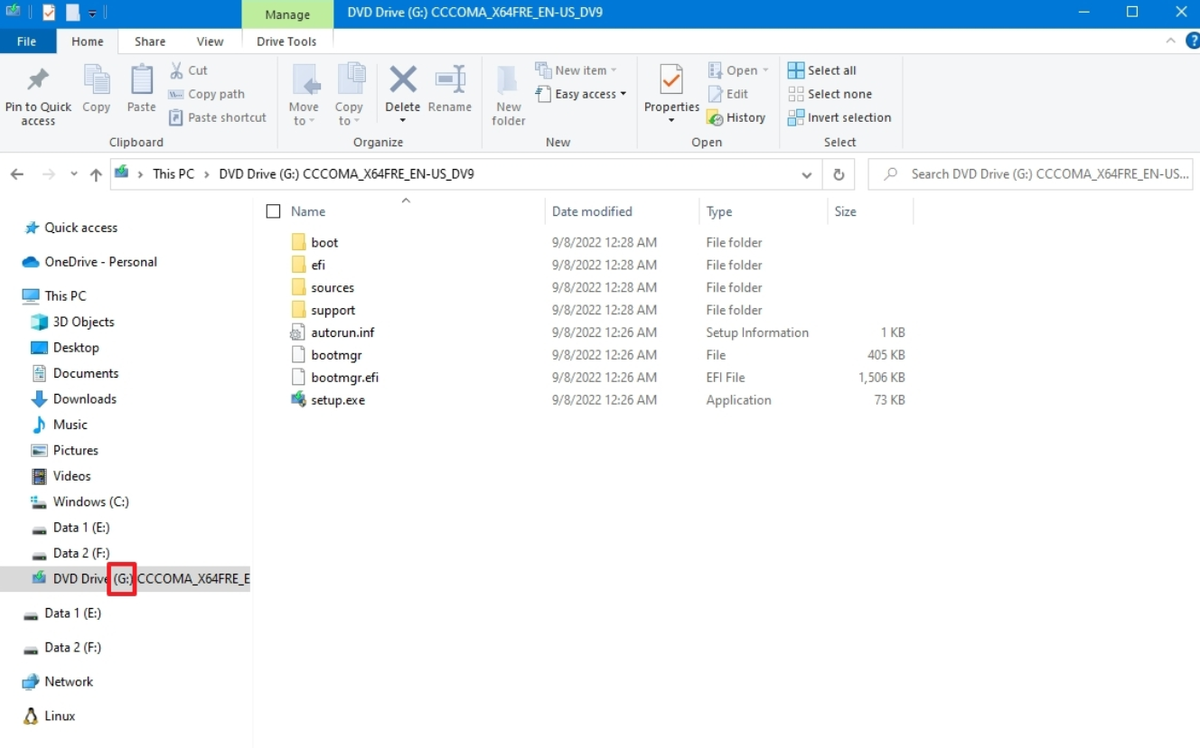1200x748 pixels.
Task: Click the Manage contextual tab
Action: 288,14
